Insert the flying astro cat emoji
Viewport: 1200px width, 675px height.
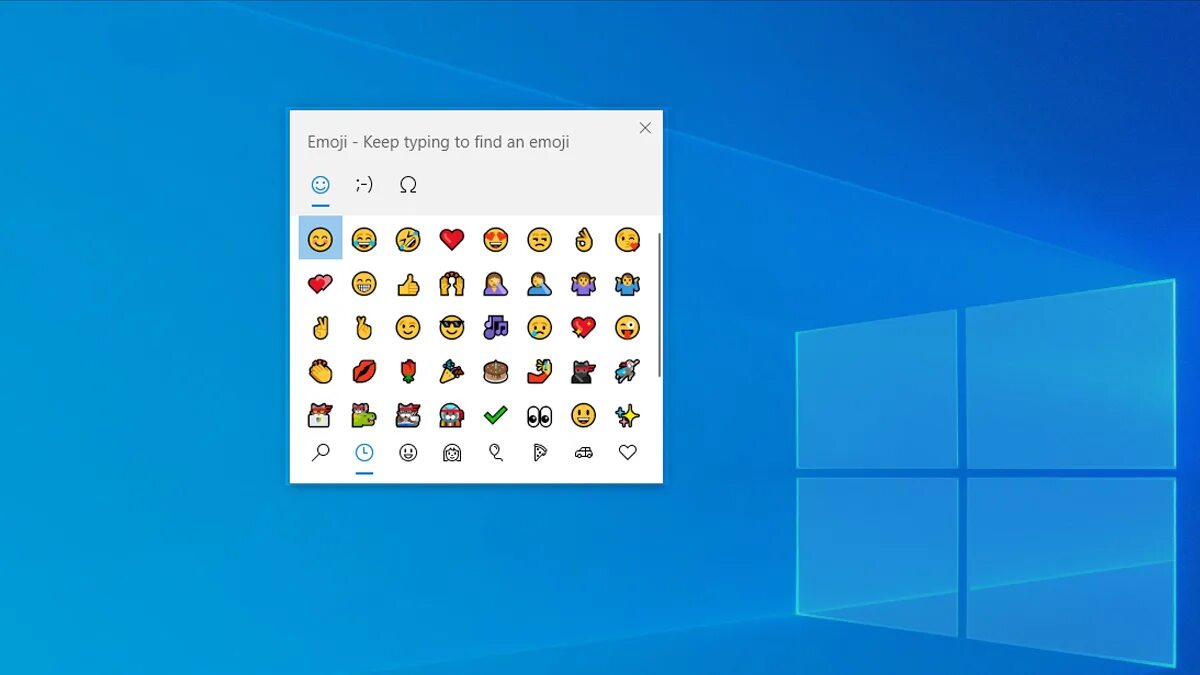tap(627, 372)
